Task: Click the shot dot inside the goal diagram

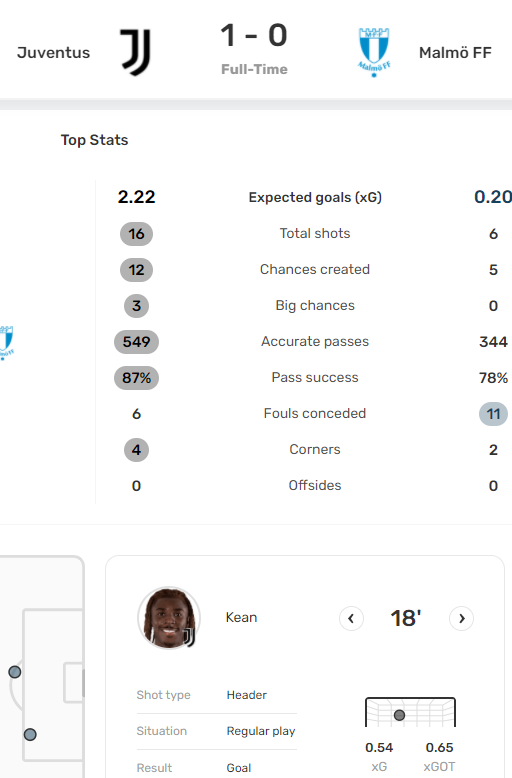Action: (x=399, y=715)
